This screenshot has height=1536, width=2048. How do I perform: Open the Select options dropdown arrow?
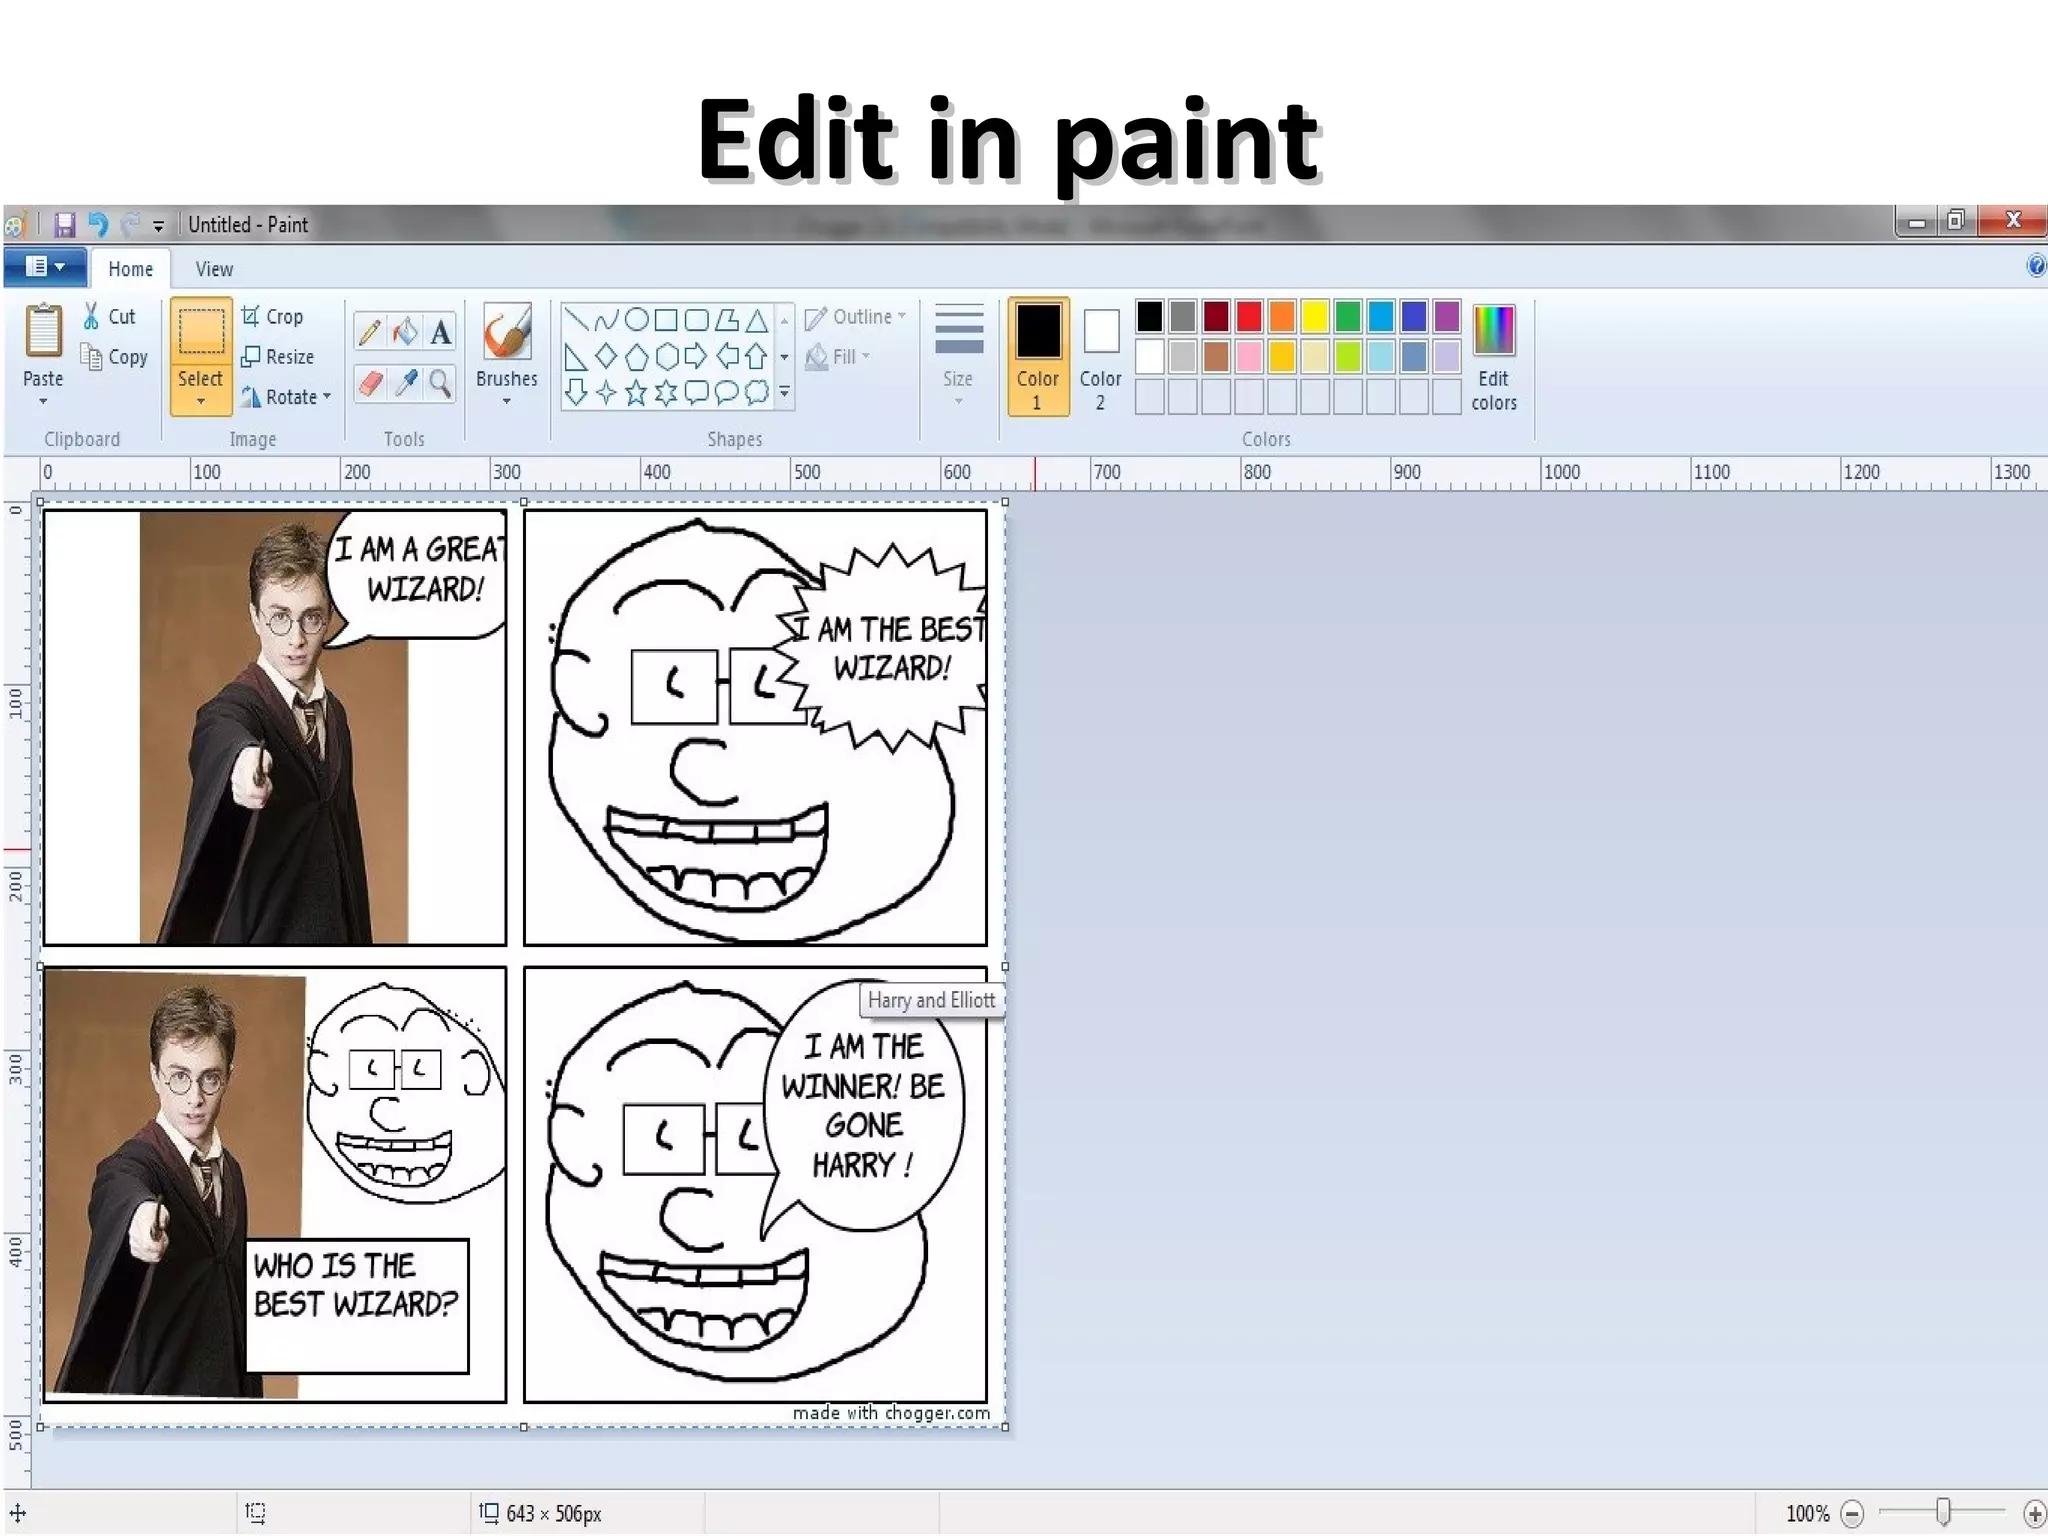(x=201, y=402)
